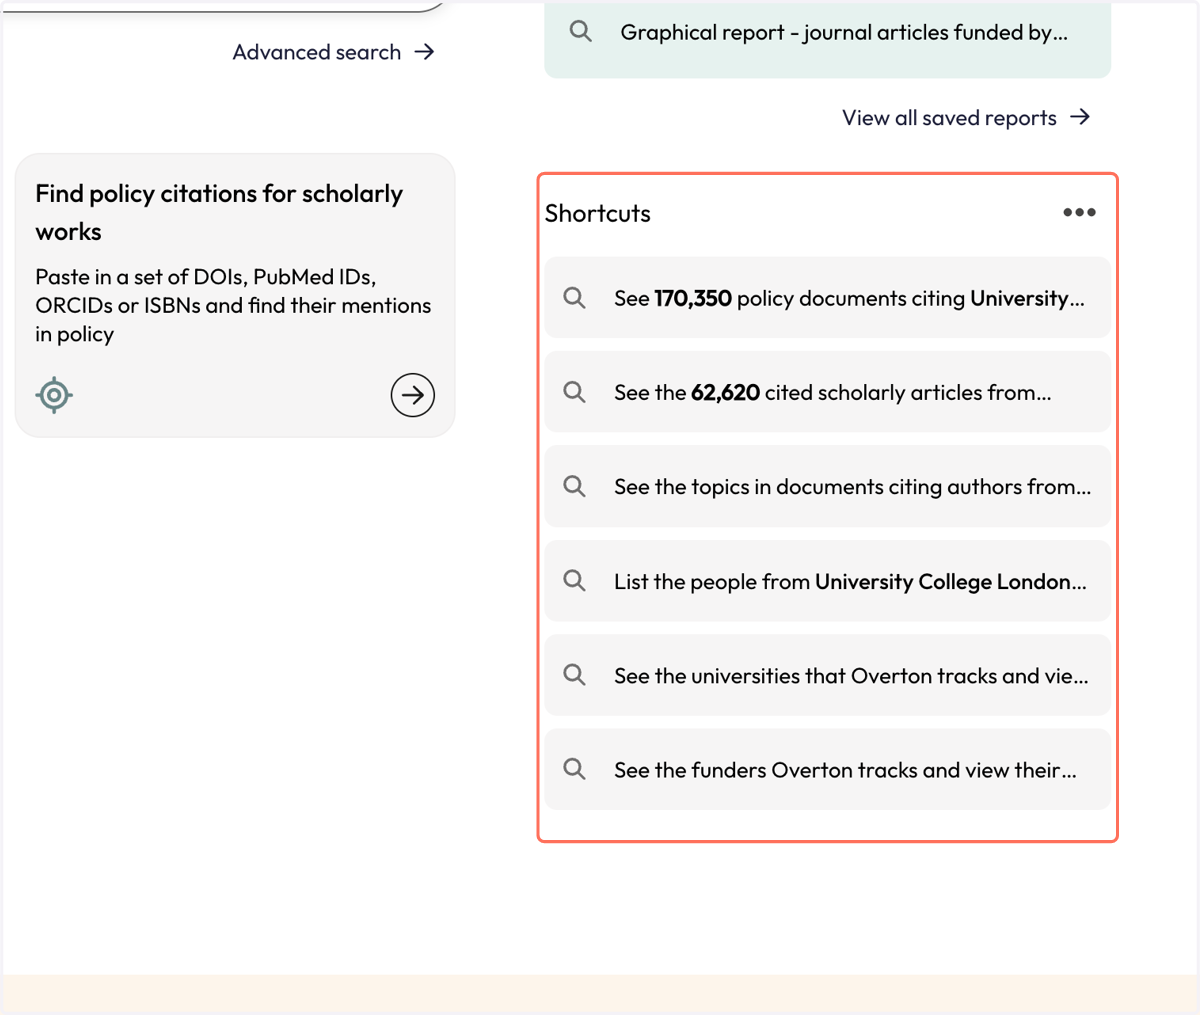The height and width of the screenshot is (1015, 1200).
Task: Click the arrow next to View all saved reports
Action: coord(1080,117)
